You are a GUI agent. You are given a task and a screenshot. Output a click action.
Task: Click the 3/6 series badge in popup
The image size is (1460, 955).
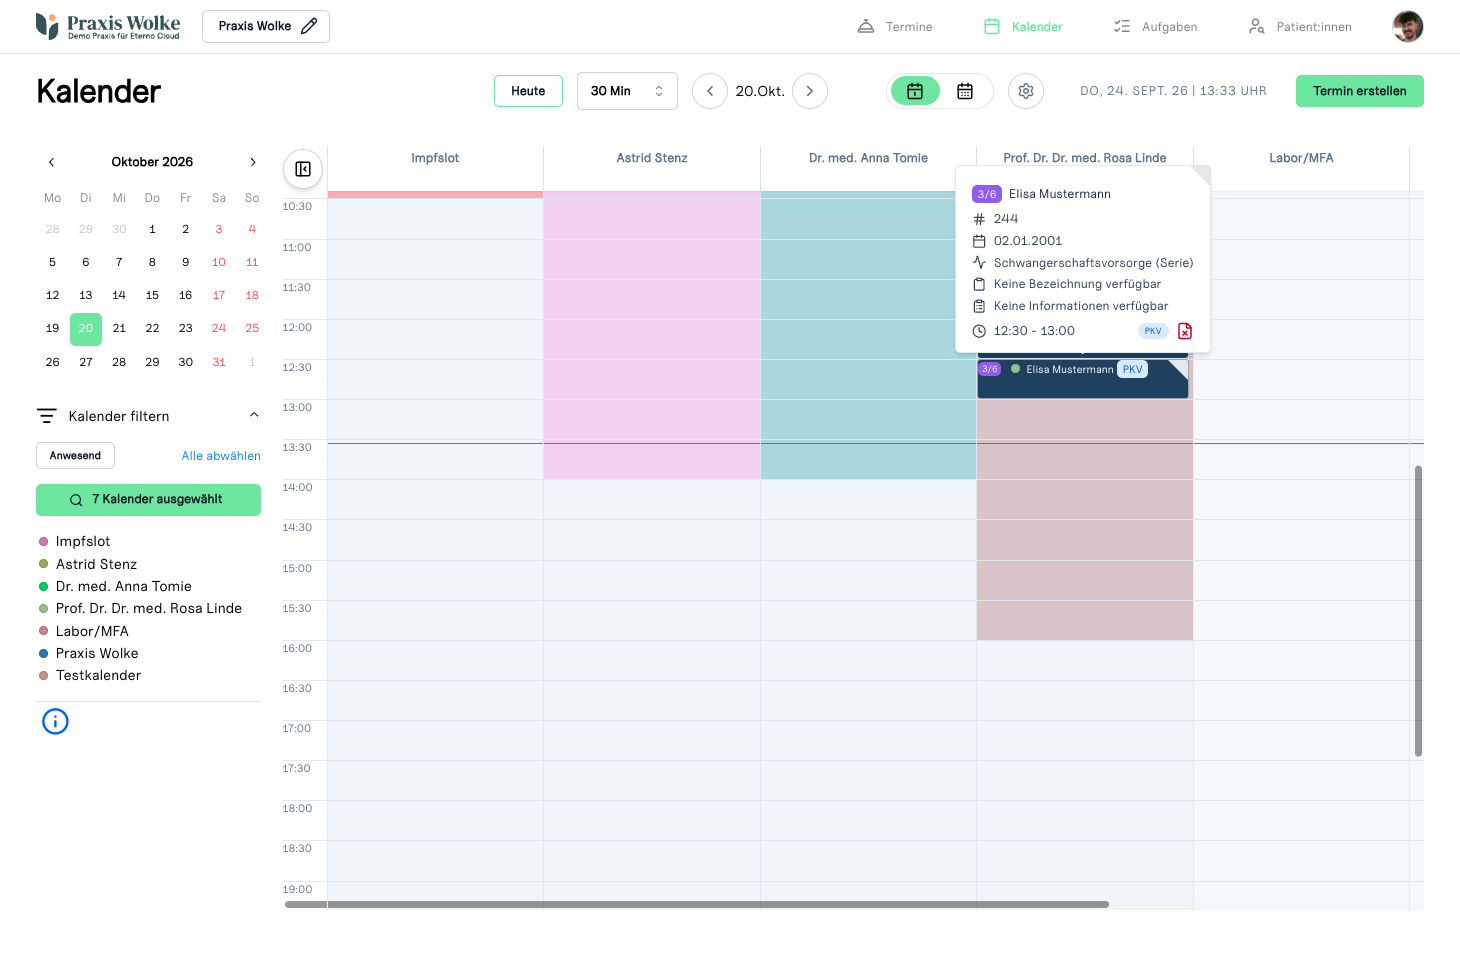point(987,194)
